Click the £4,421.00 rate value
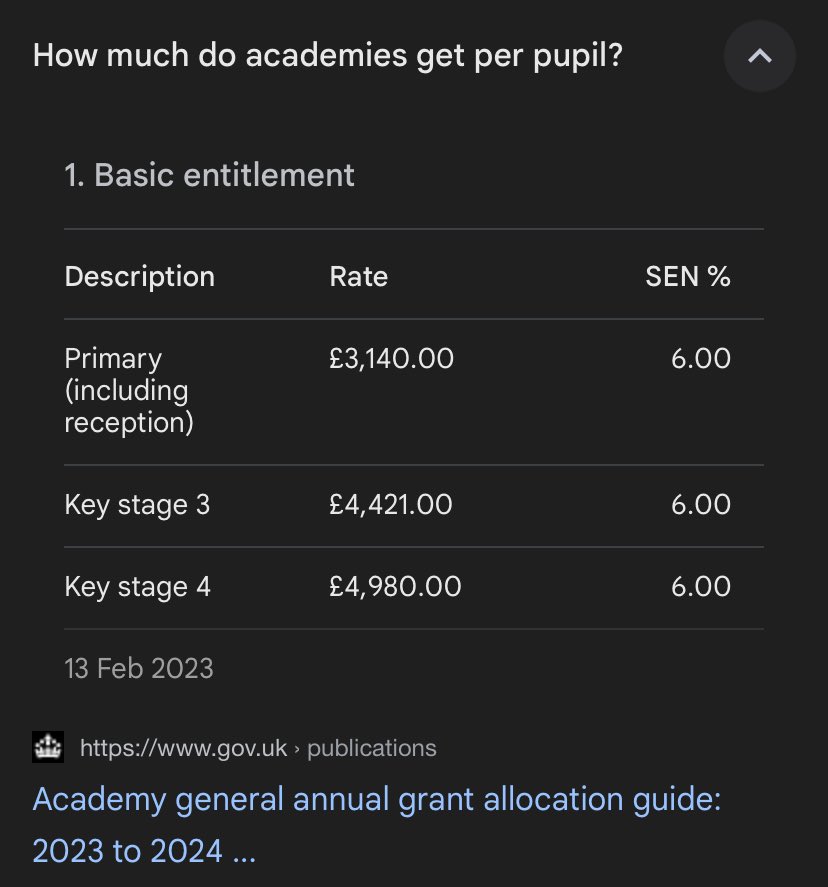828x887 pixels. point(390,505)
